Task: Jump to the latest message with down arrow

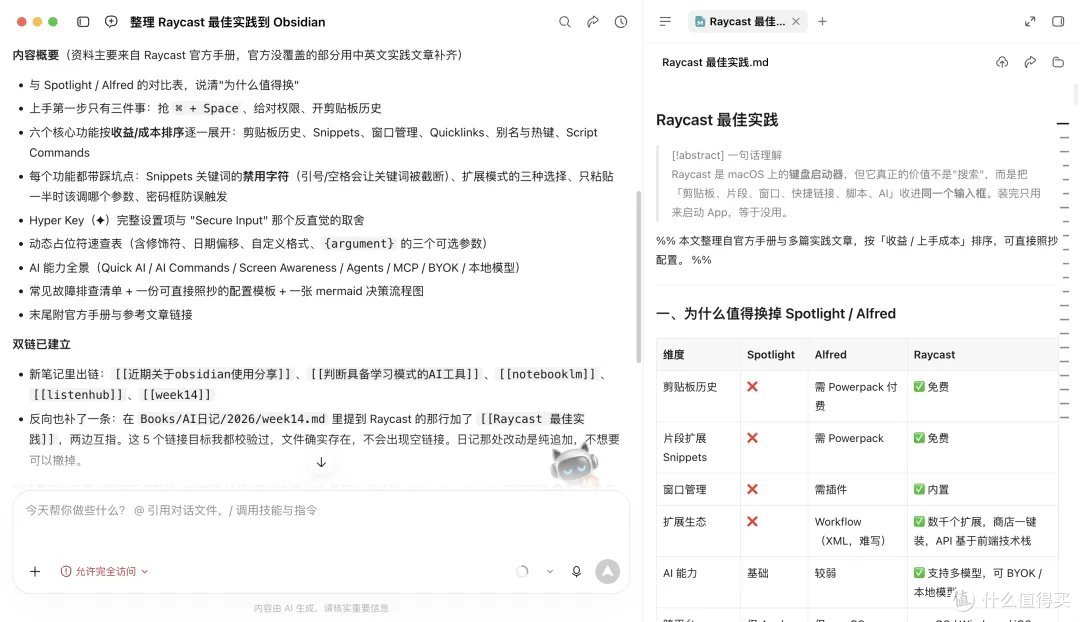Action: pyautogui.click(x=321, y=462)
